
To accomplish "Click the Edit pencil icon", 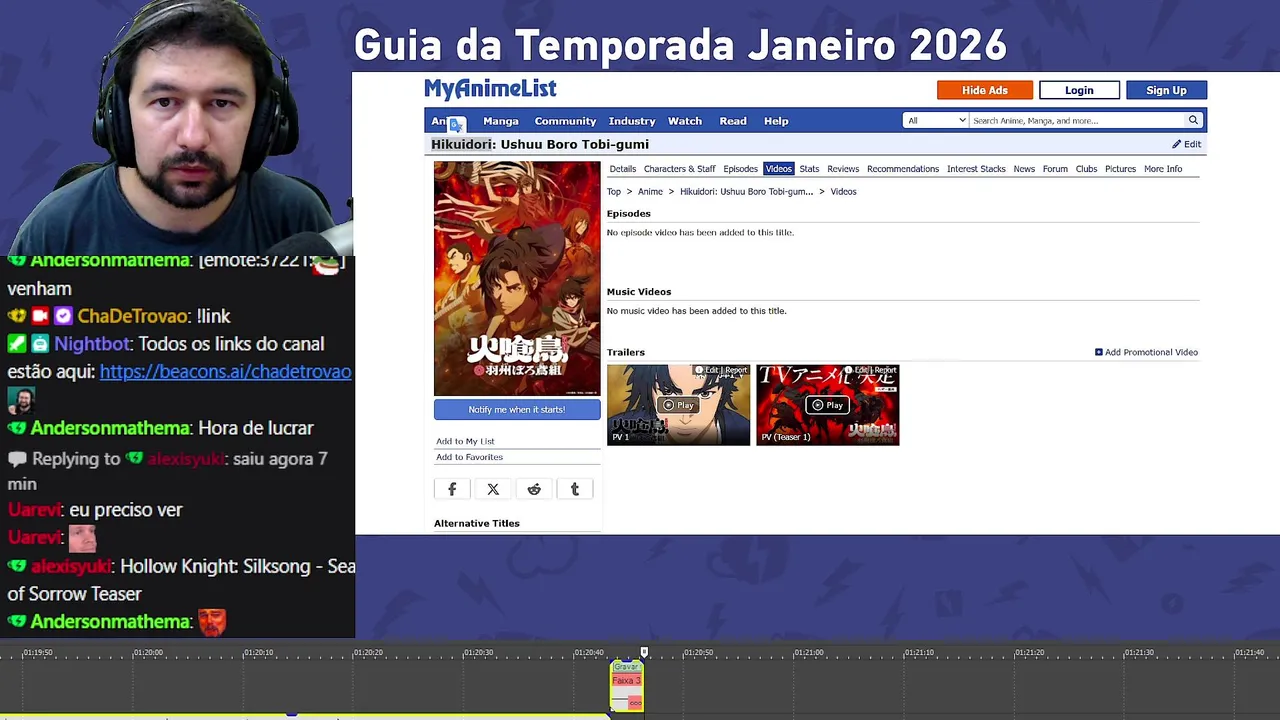I will [x=1177, y=144].
